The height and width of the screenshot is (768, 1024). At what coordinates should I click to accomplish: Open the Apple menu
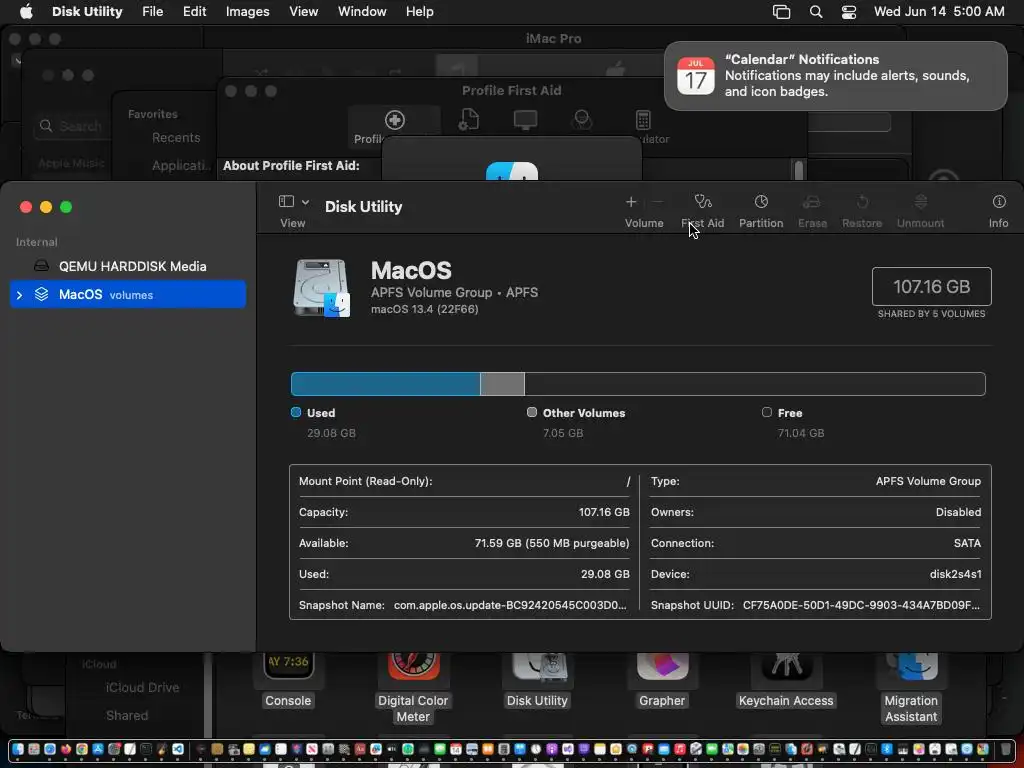(x=25, y=12)
